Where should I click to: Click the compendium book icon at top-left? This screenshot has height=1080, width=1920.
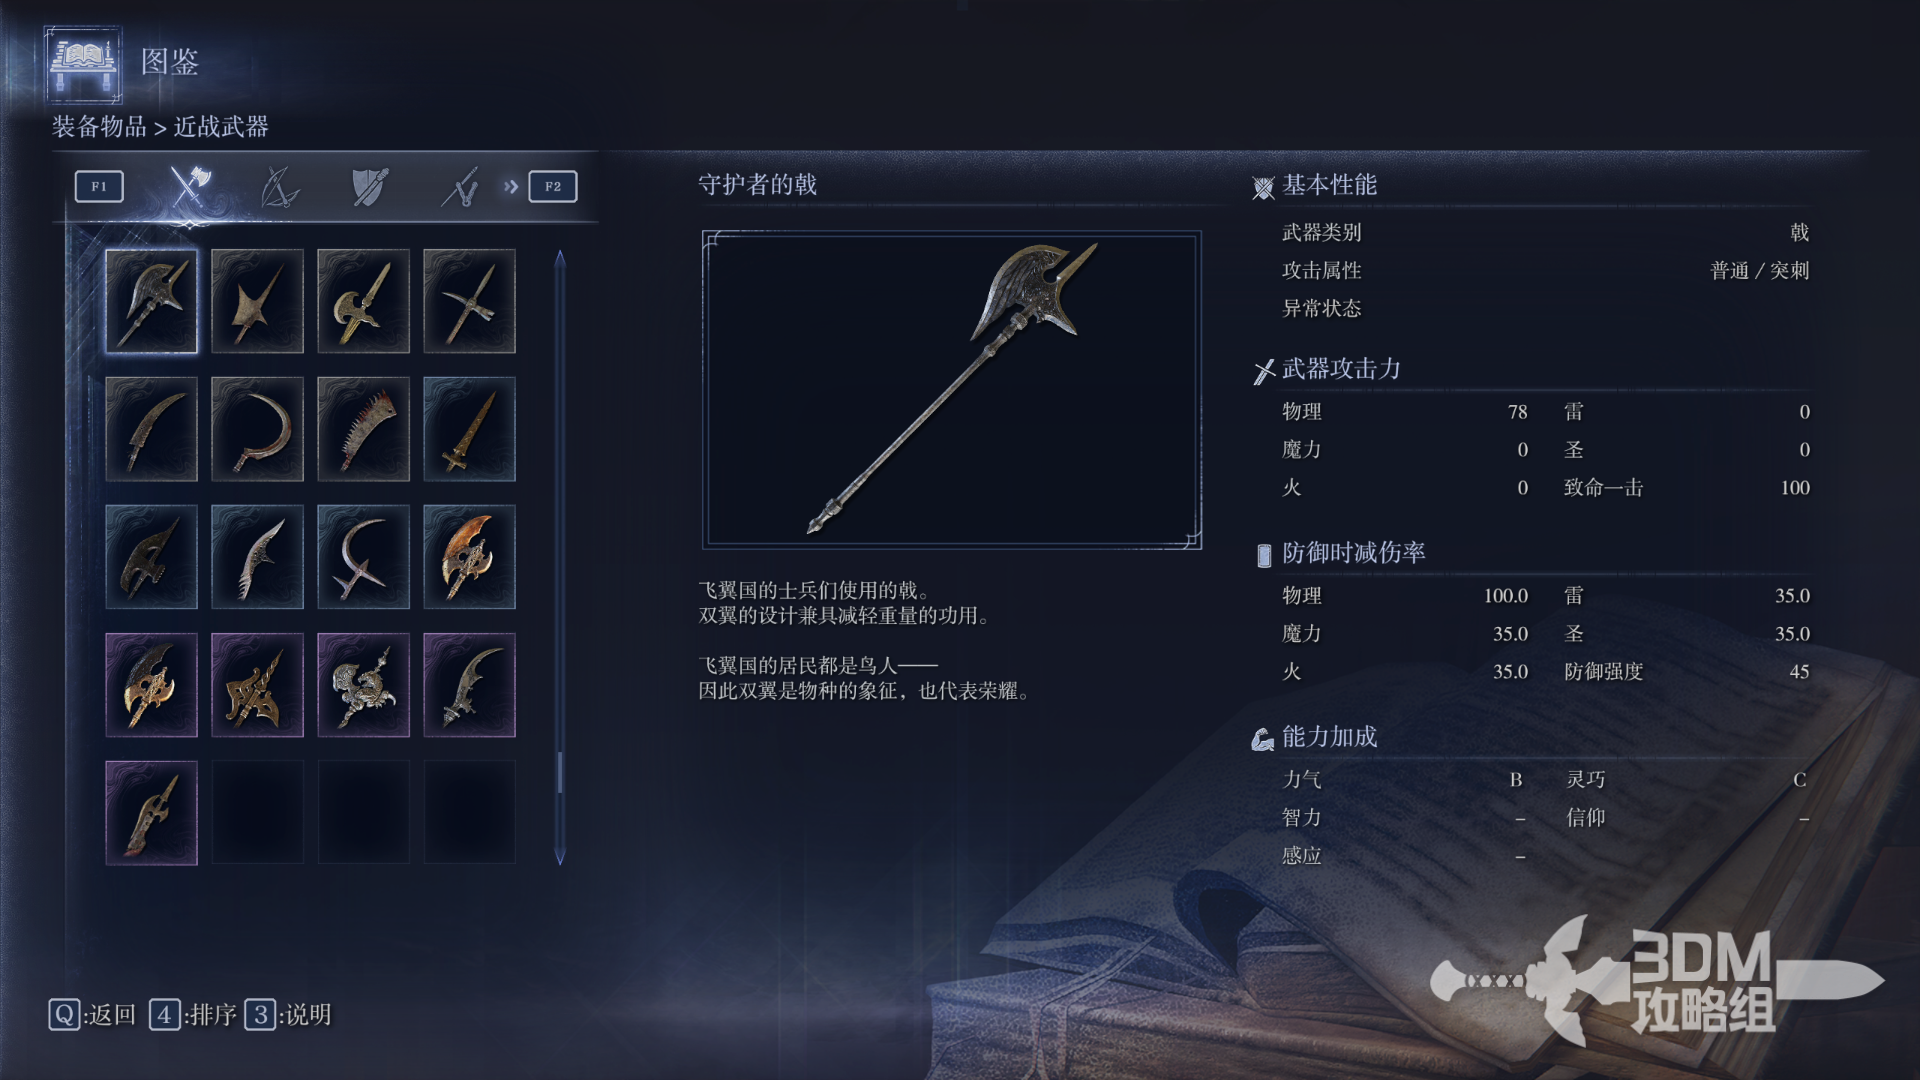(x=83, y=64)
